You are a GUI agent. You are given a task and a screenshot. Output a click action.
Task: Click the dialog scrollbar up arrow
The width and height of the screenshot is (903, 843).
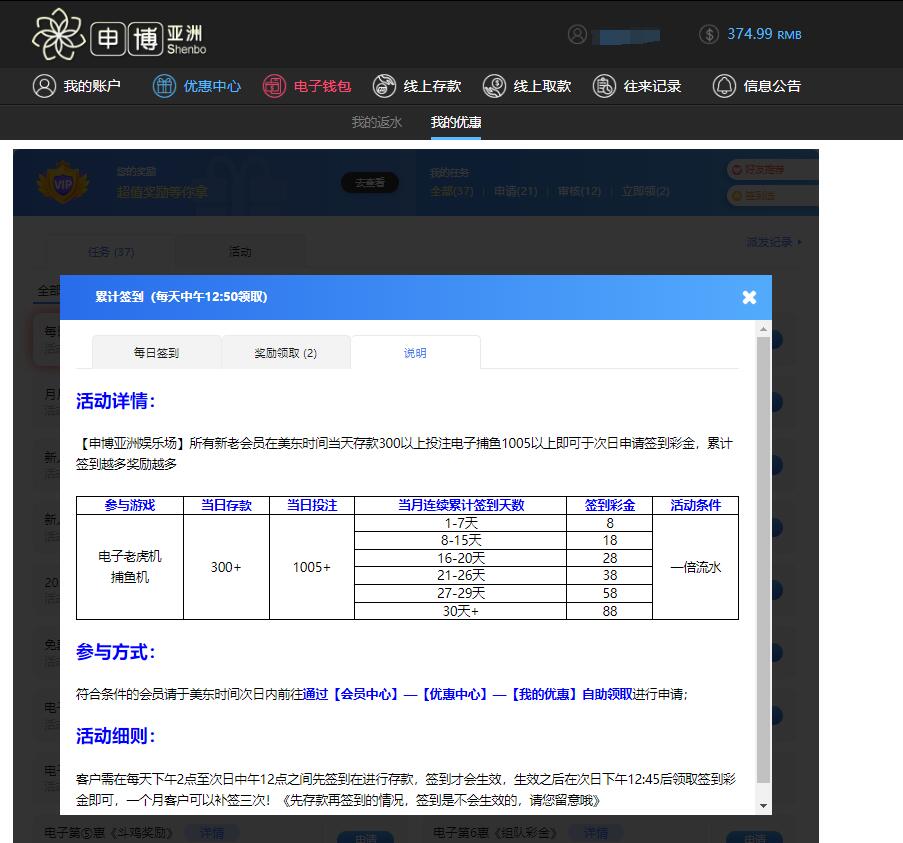pos(763,329)
